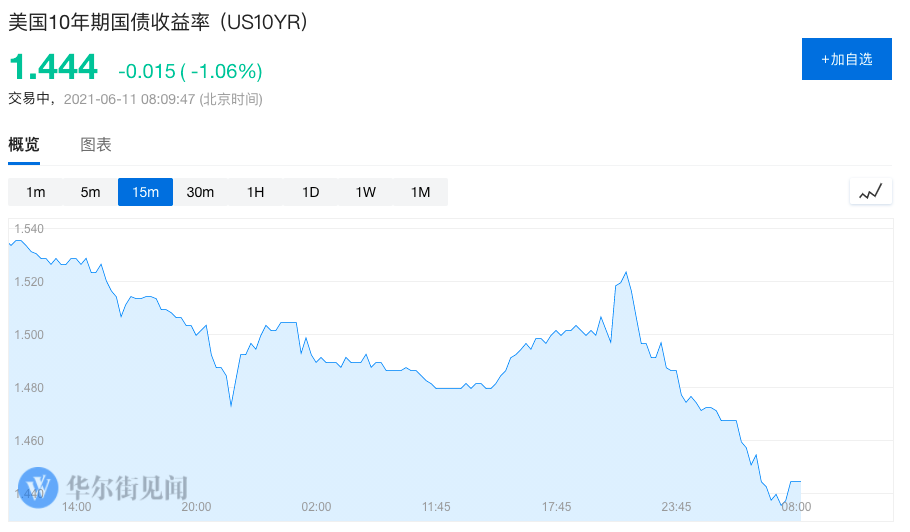Switch chart to 30m interval

pyautogui.click(x=200, y=192)
